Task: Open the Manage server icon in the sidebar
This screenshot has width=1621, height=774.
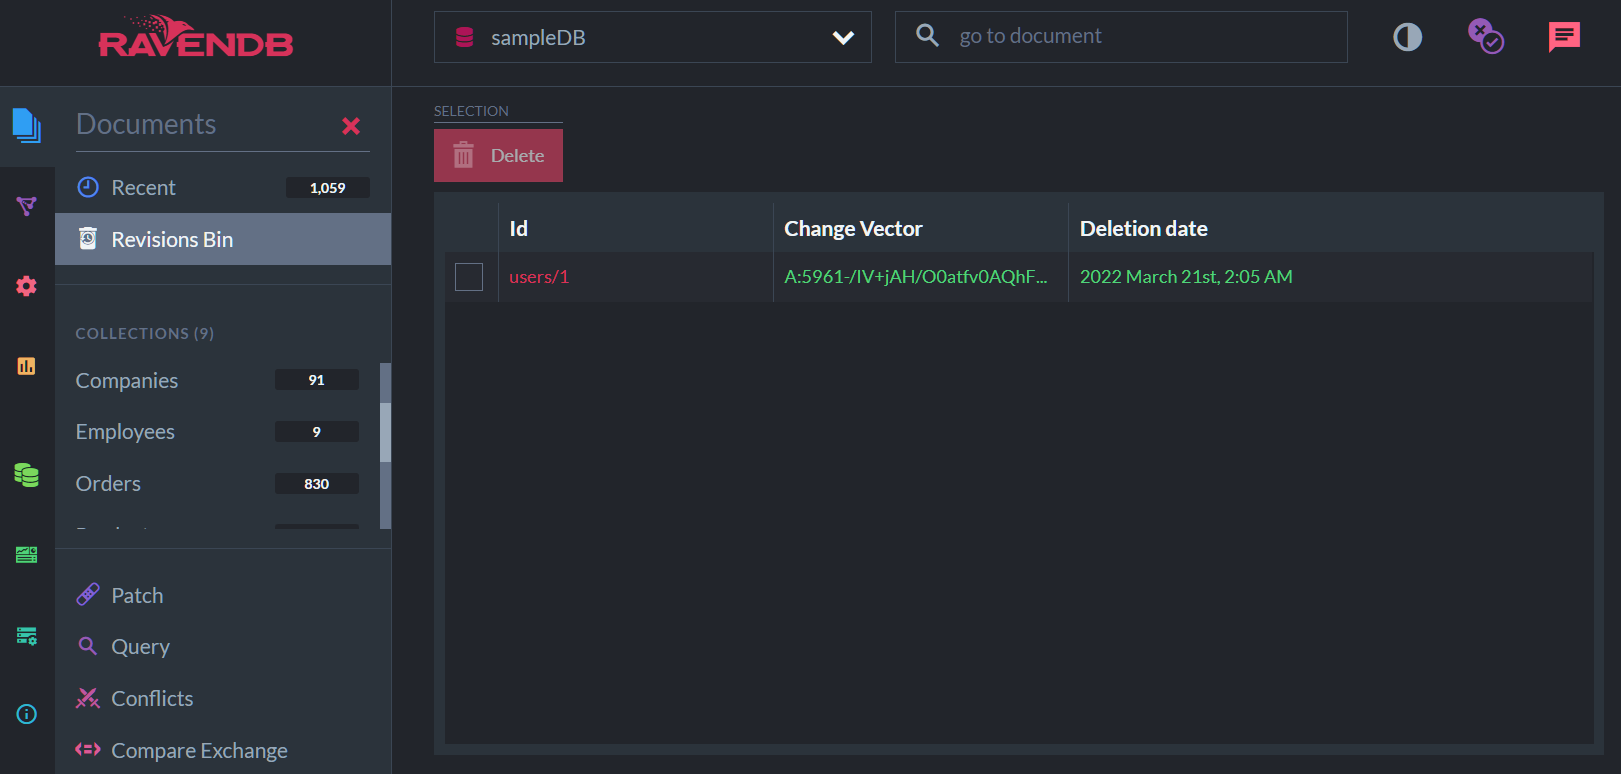Action: pyautogui.click(x=27, y=635)
